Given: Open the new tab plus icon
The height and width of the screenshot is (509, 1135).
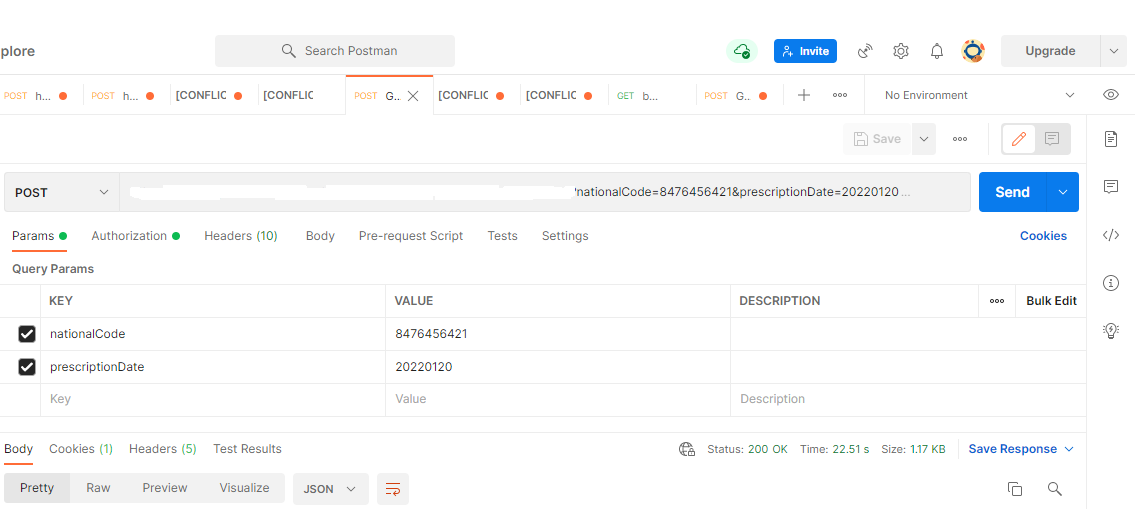Looking at the screenshot, I should click(x=803, y=95).
